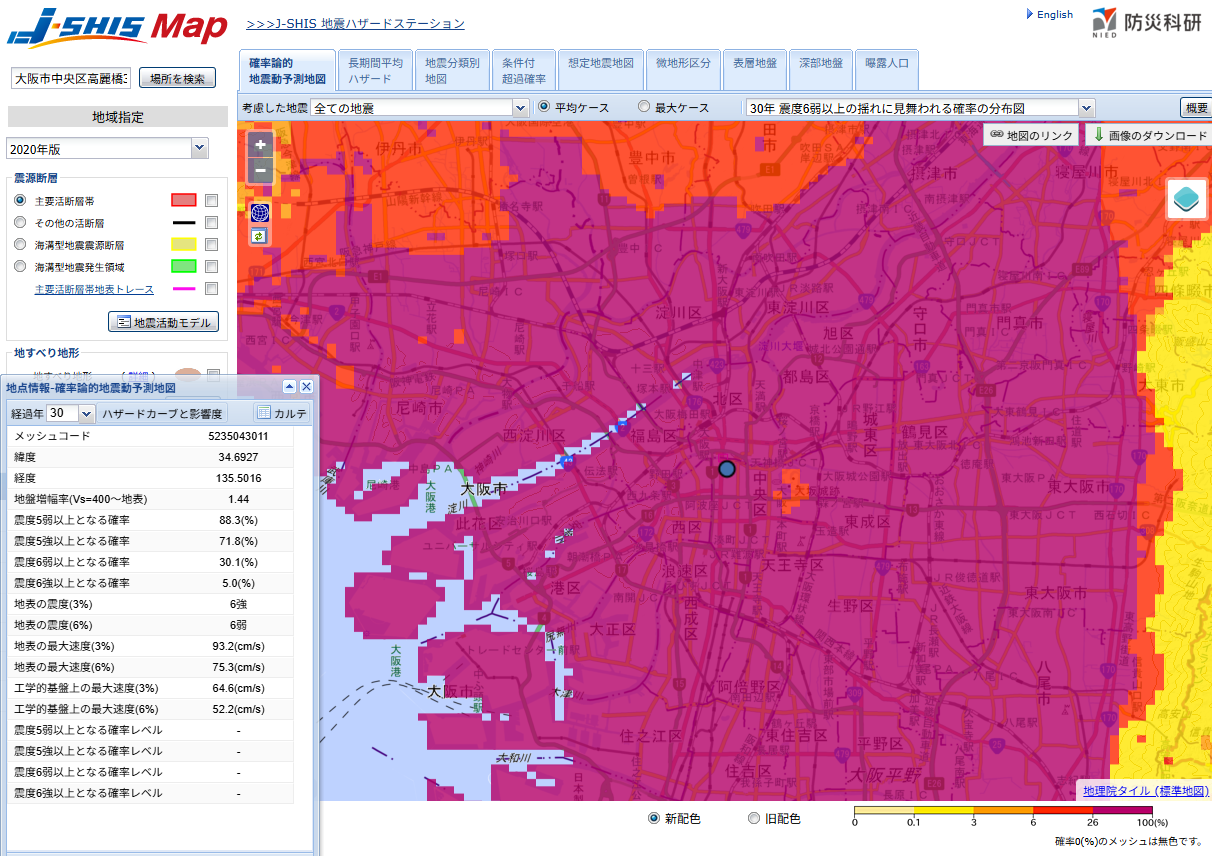Click the globe icon on the map
Screen dimensions: 1212x856
(260, 212)
